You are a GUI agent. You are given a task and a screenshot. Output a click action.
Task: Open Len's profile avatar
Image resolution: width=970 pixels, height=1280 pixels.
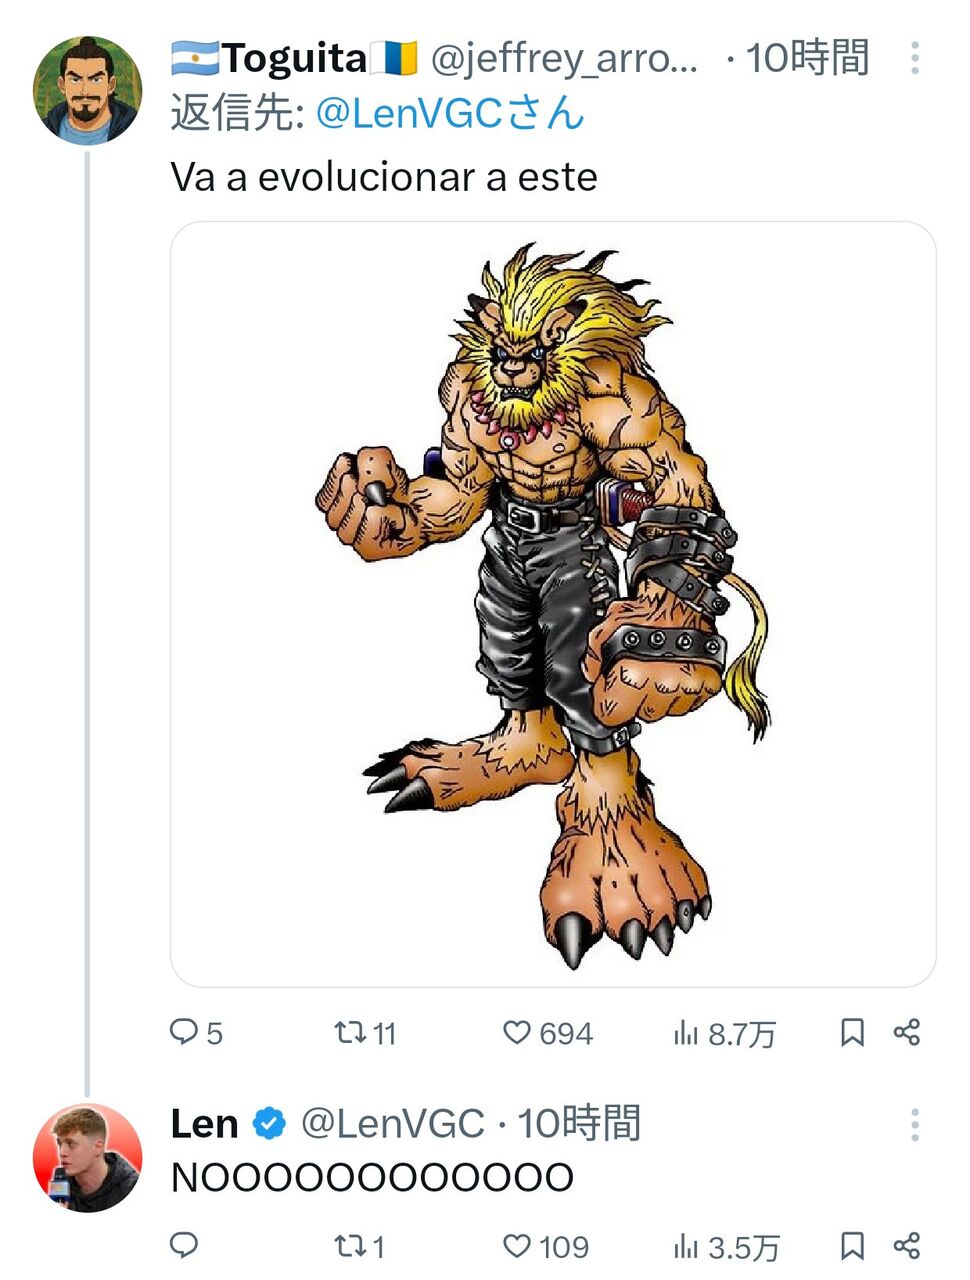pyautogui.click(x=88, y=1158)
